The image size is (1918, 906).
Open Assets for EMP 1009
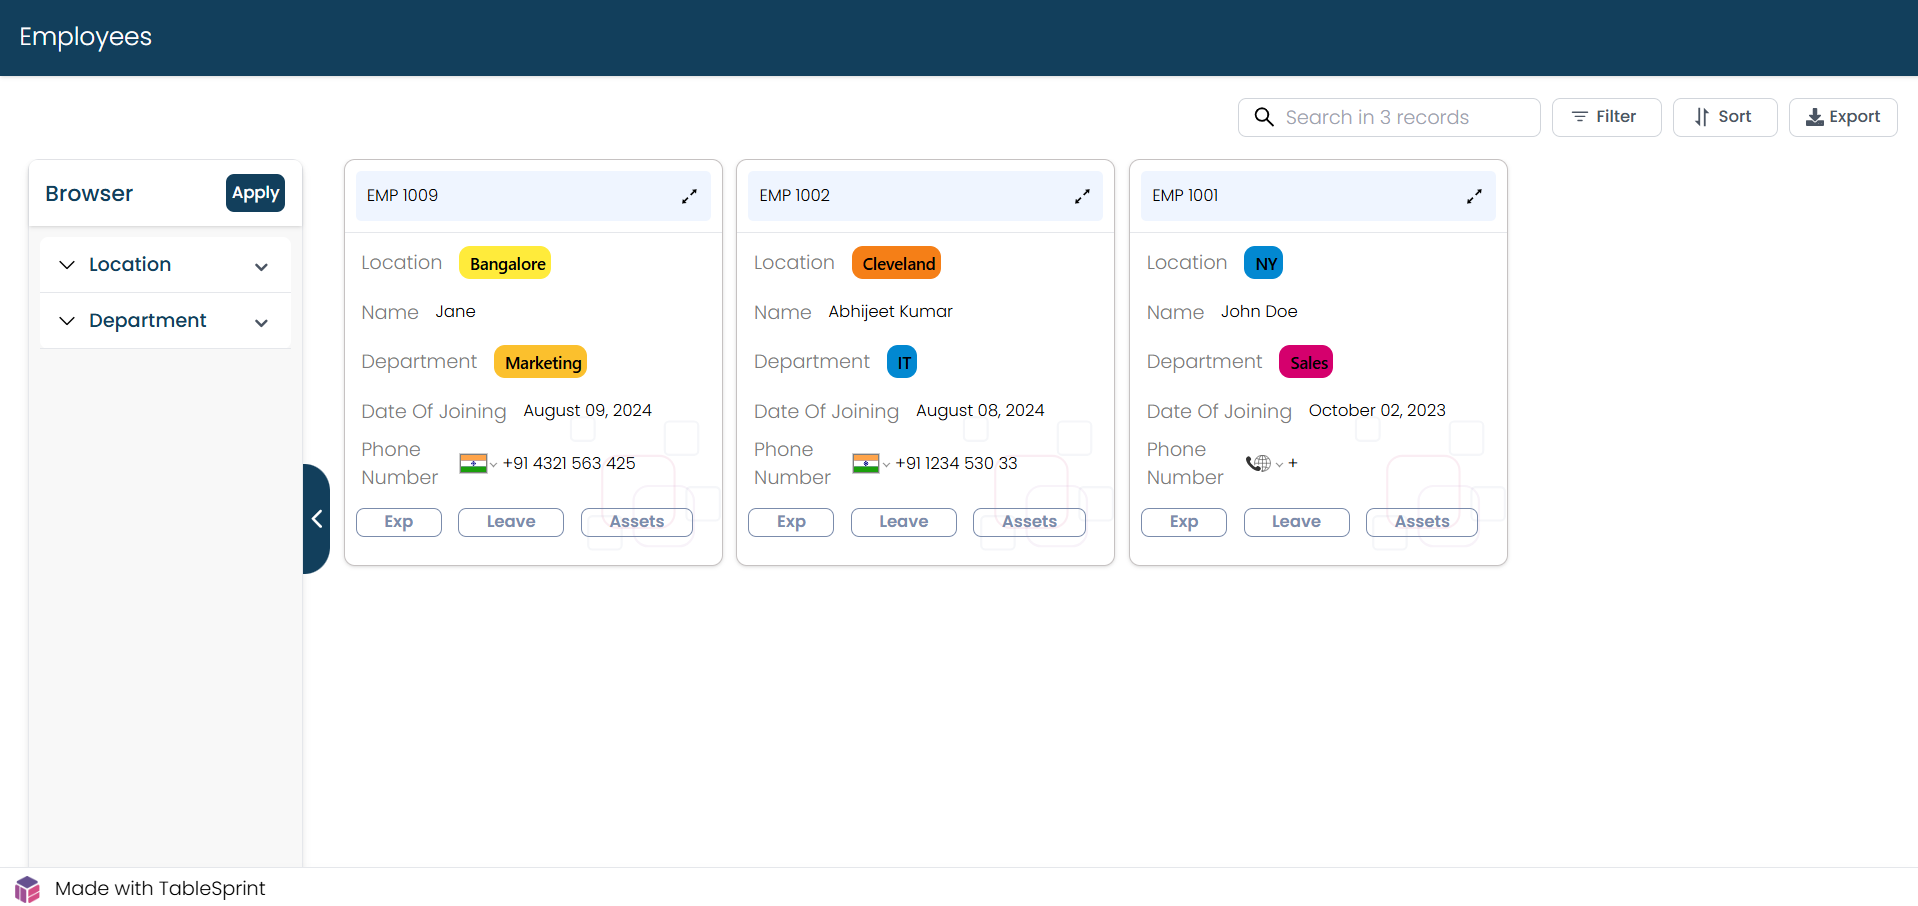click(636, 522)
